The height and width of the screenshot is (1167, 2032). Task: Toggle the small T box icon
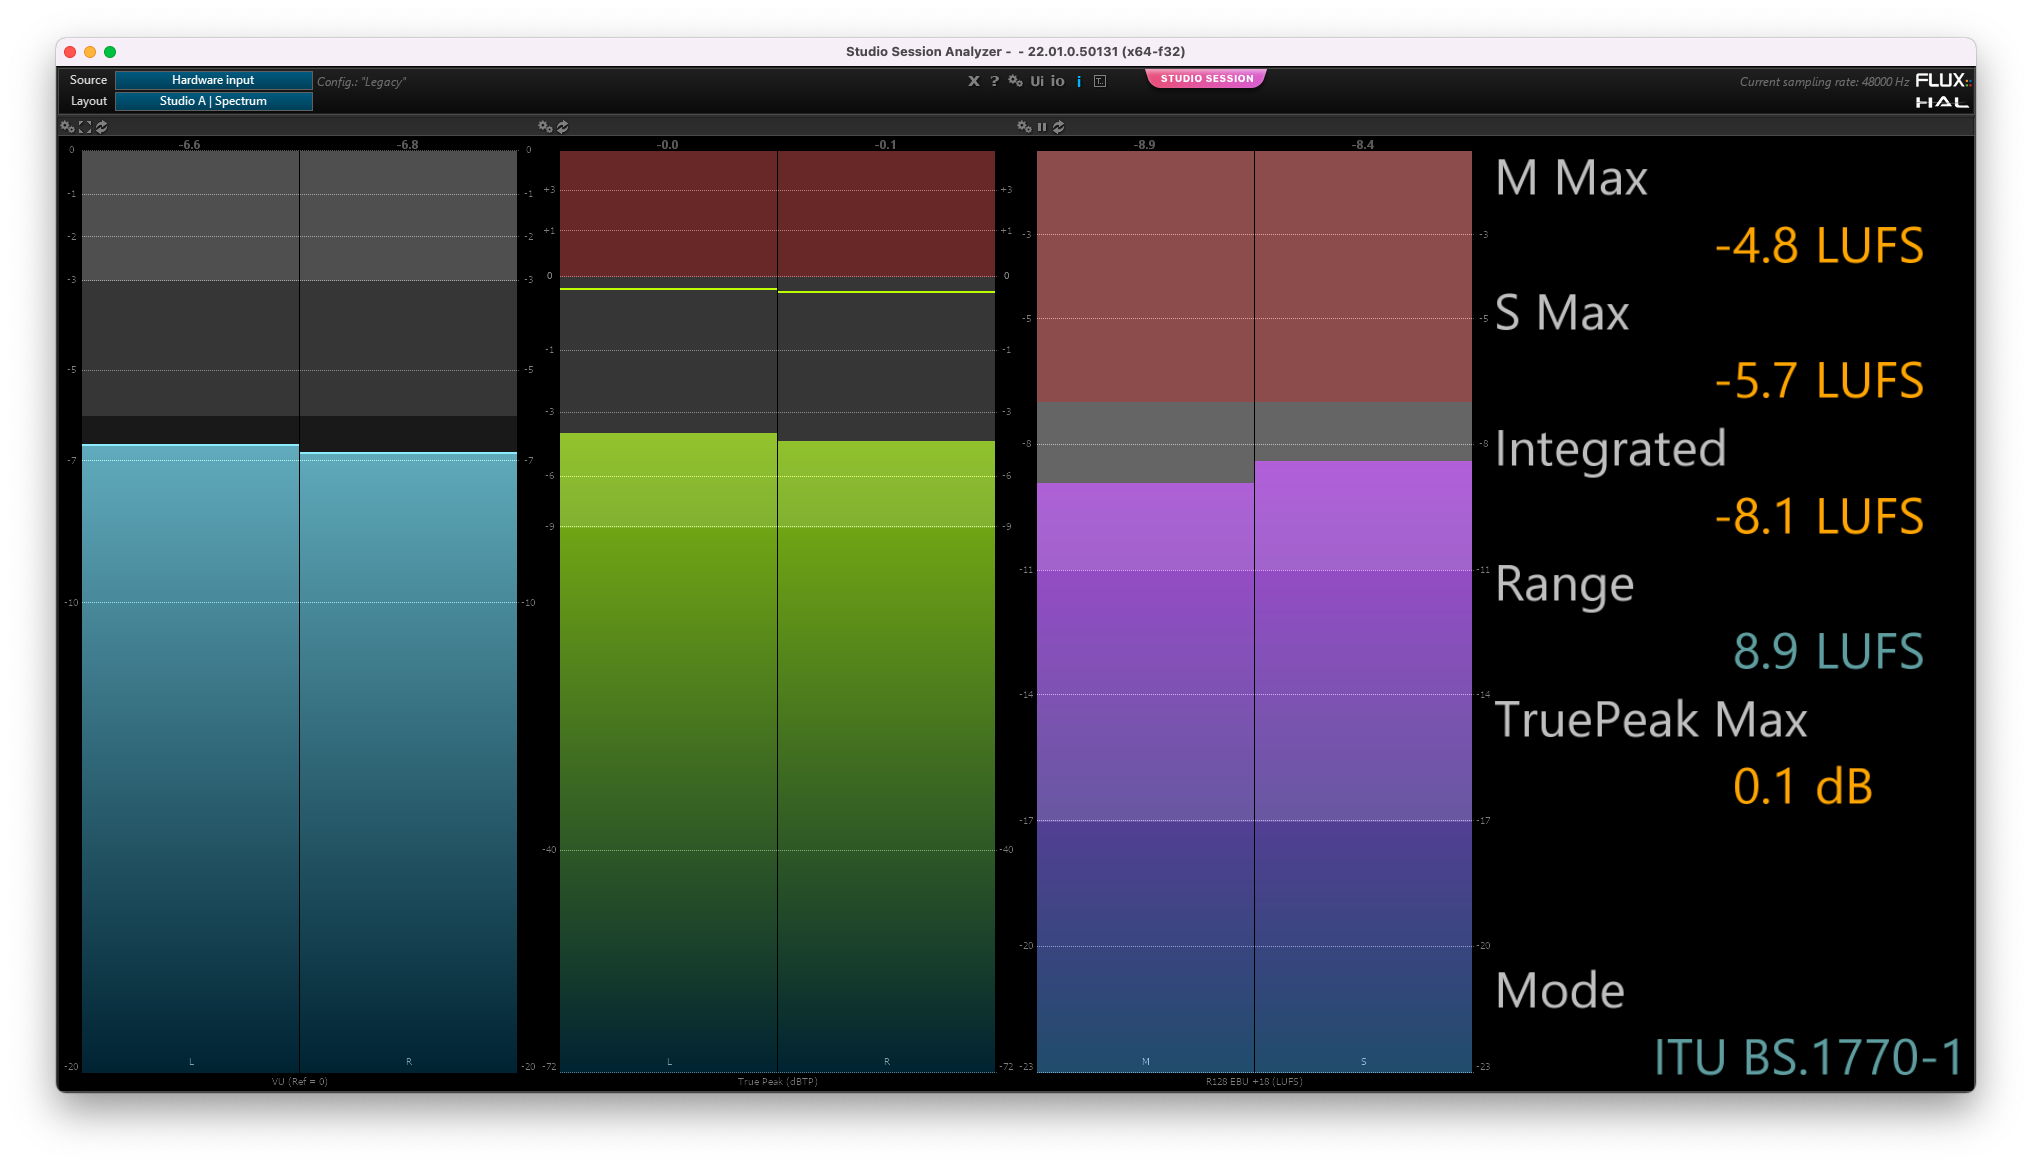pos(1100,81)
